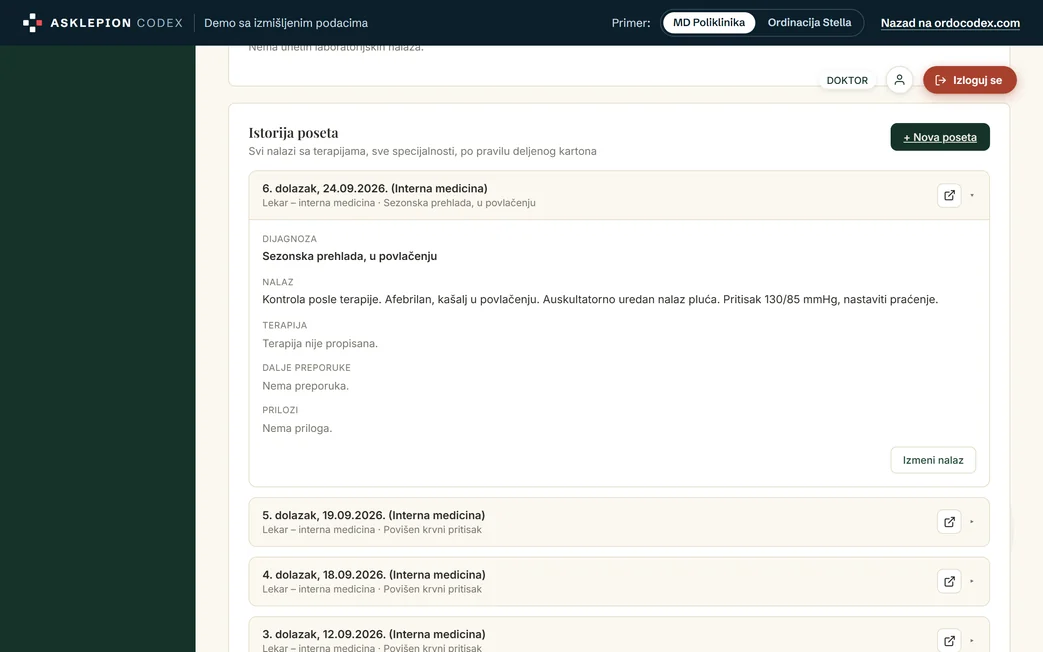
Task: Click the ASKLEPION CODEX brand name
Action: coord(116,23)
